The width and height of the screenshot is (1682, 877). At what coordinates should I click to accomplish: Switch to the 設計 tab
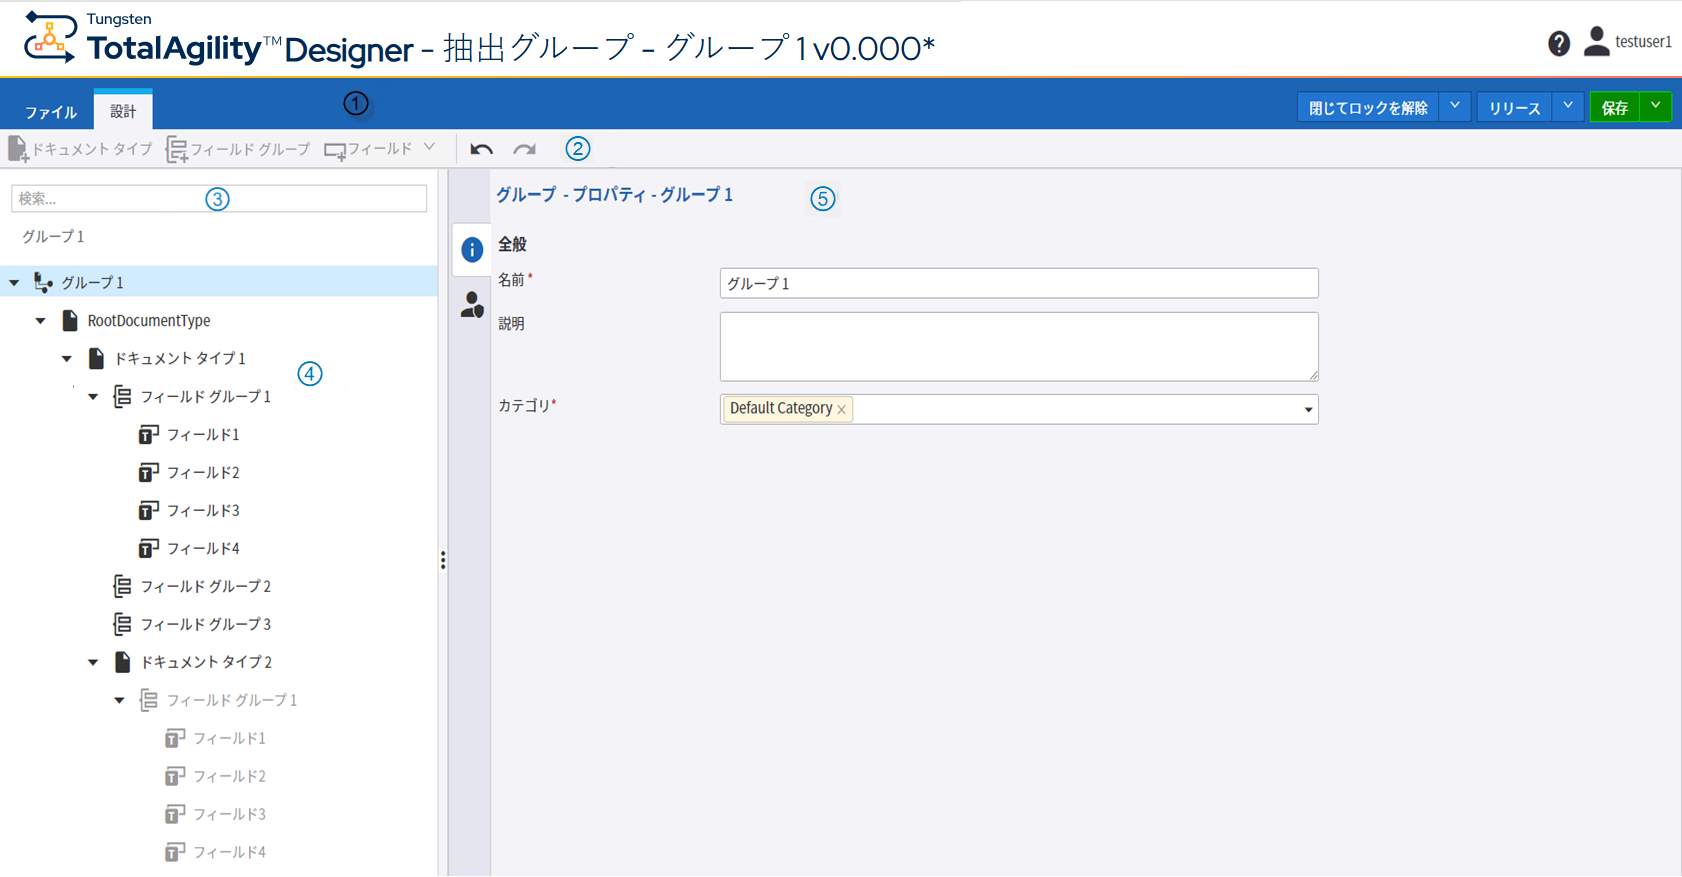coord(123,111)
